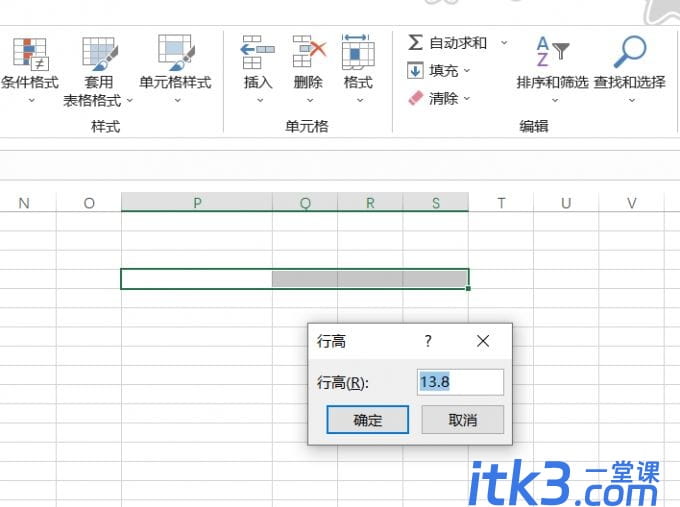Click the 清除 text label
This screenshot has height=507, width=680.
click(x=443, y=98)
